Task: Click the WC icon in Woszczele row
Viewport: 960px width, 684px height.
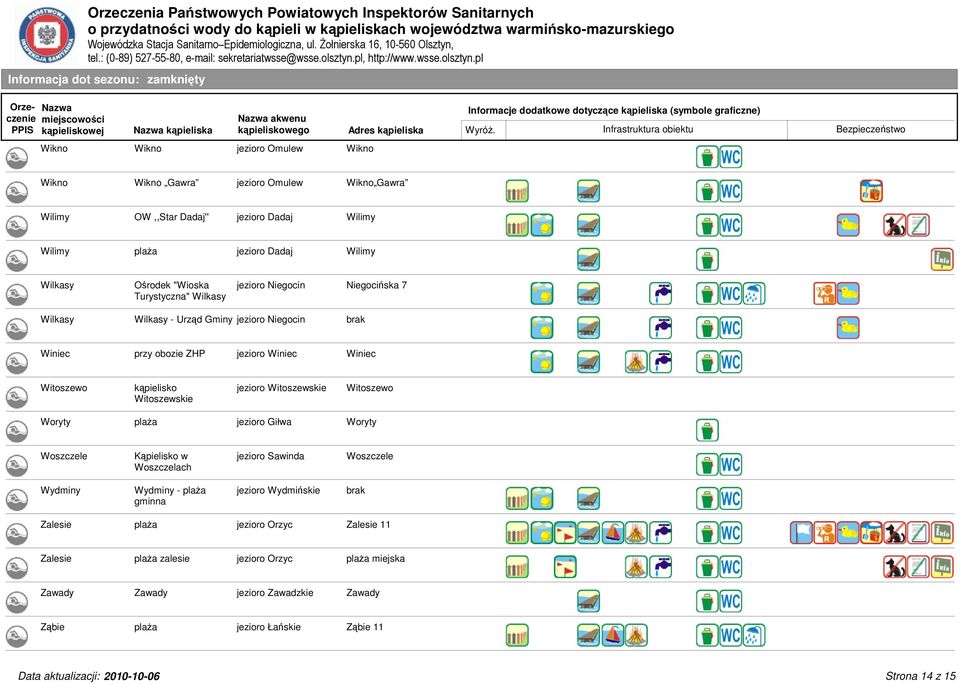Action: (730, 465)
